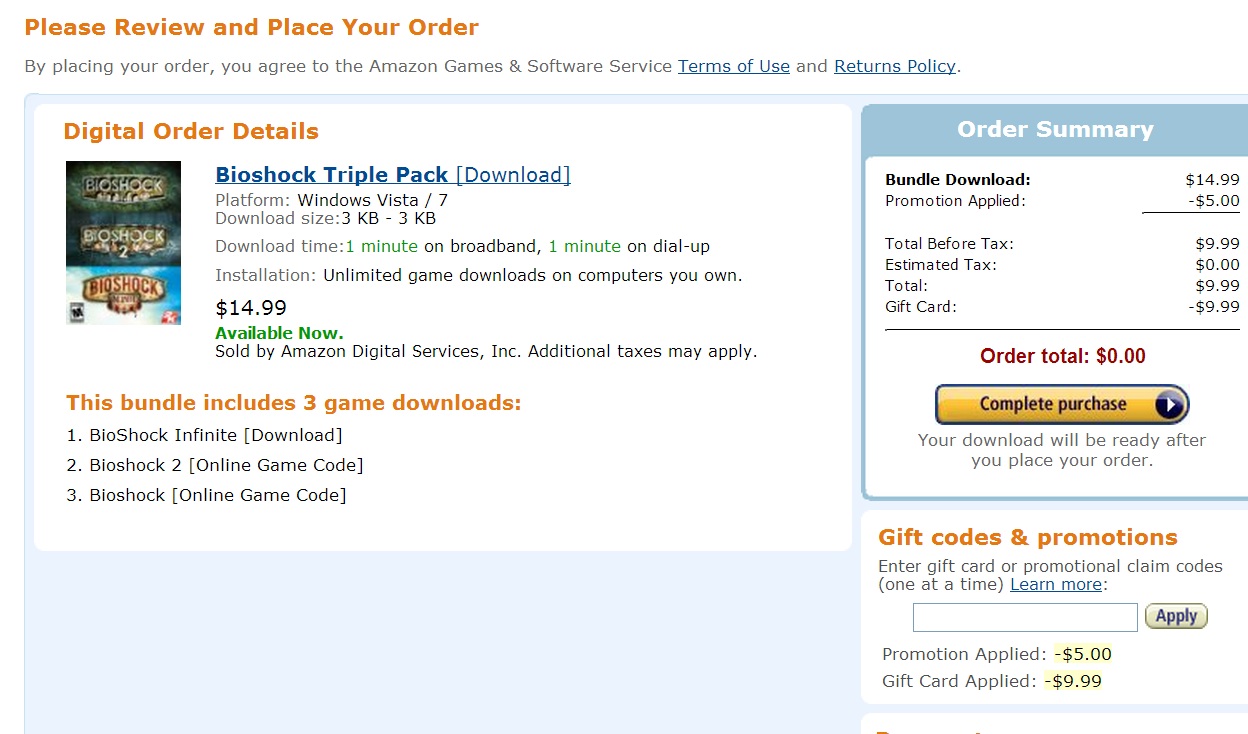The height and width of the screenshot is (734, 1248).
Task: Open the Terms of Use link
Action: tap(733, 66)
